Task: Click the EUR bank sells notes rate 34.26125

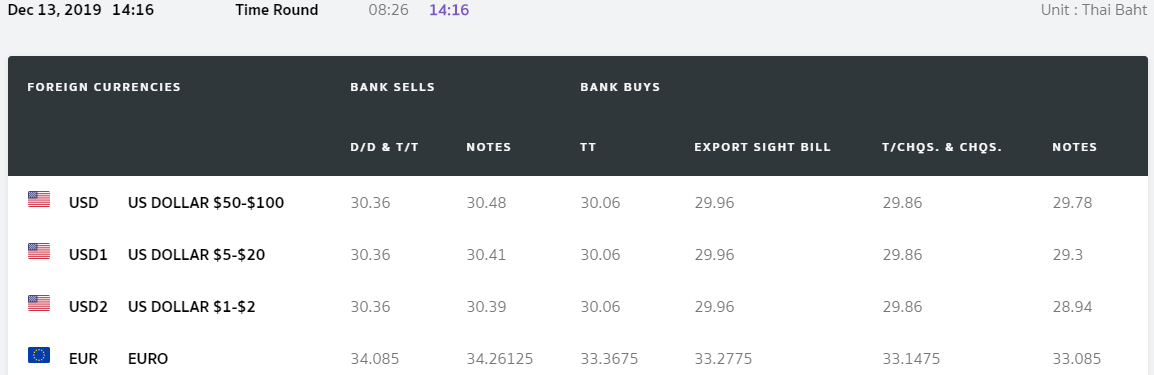Action: pyautogui.click(x=500, y=359)
